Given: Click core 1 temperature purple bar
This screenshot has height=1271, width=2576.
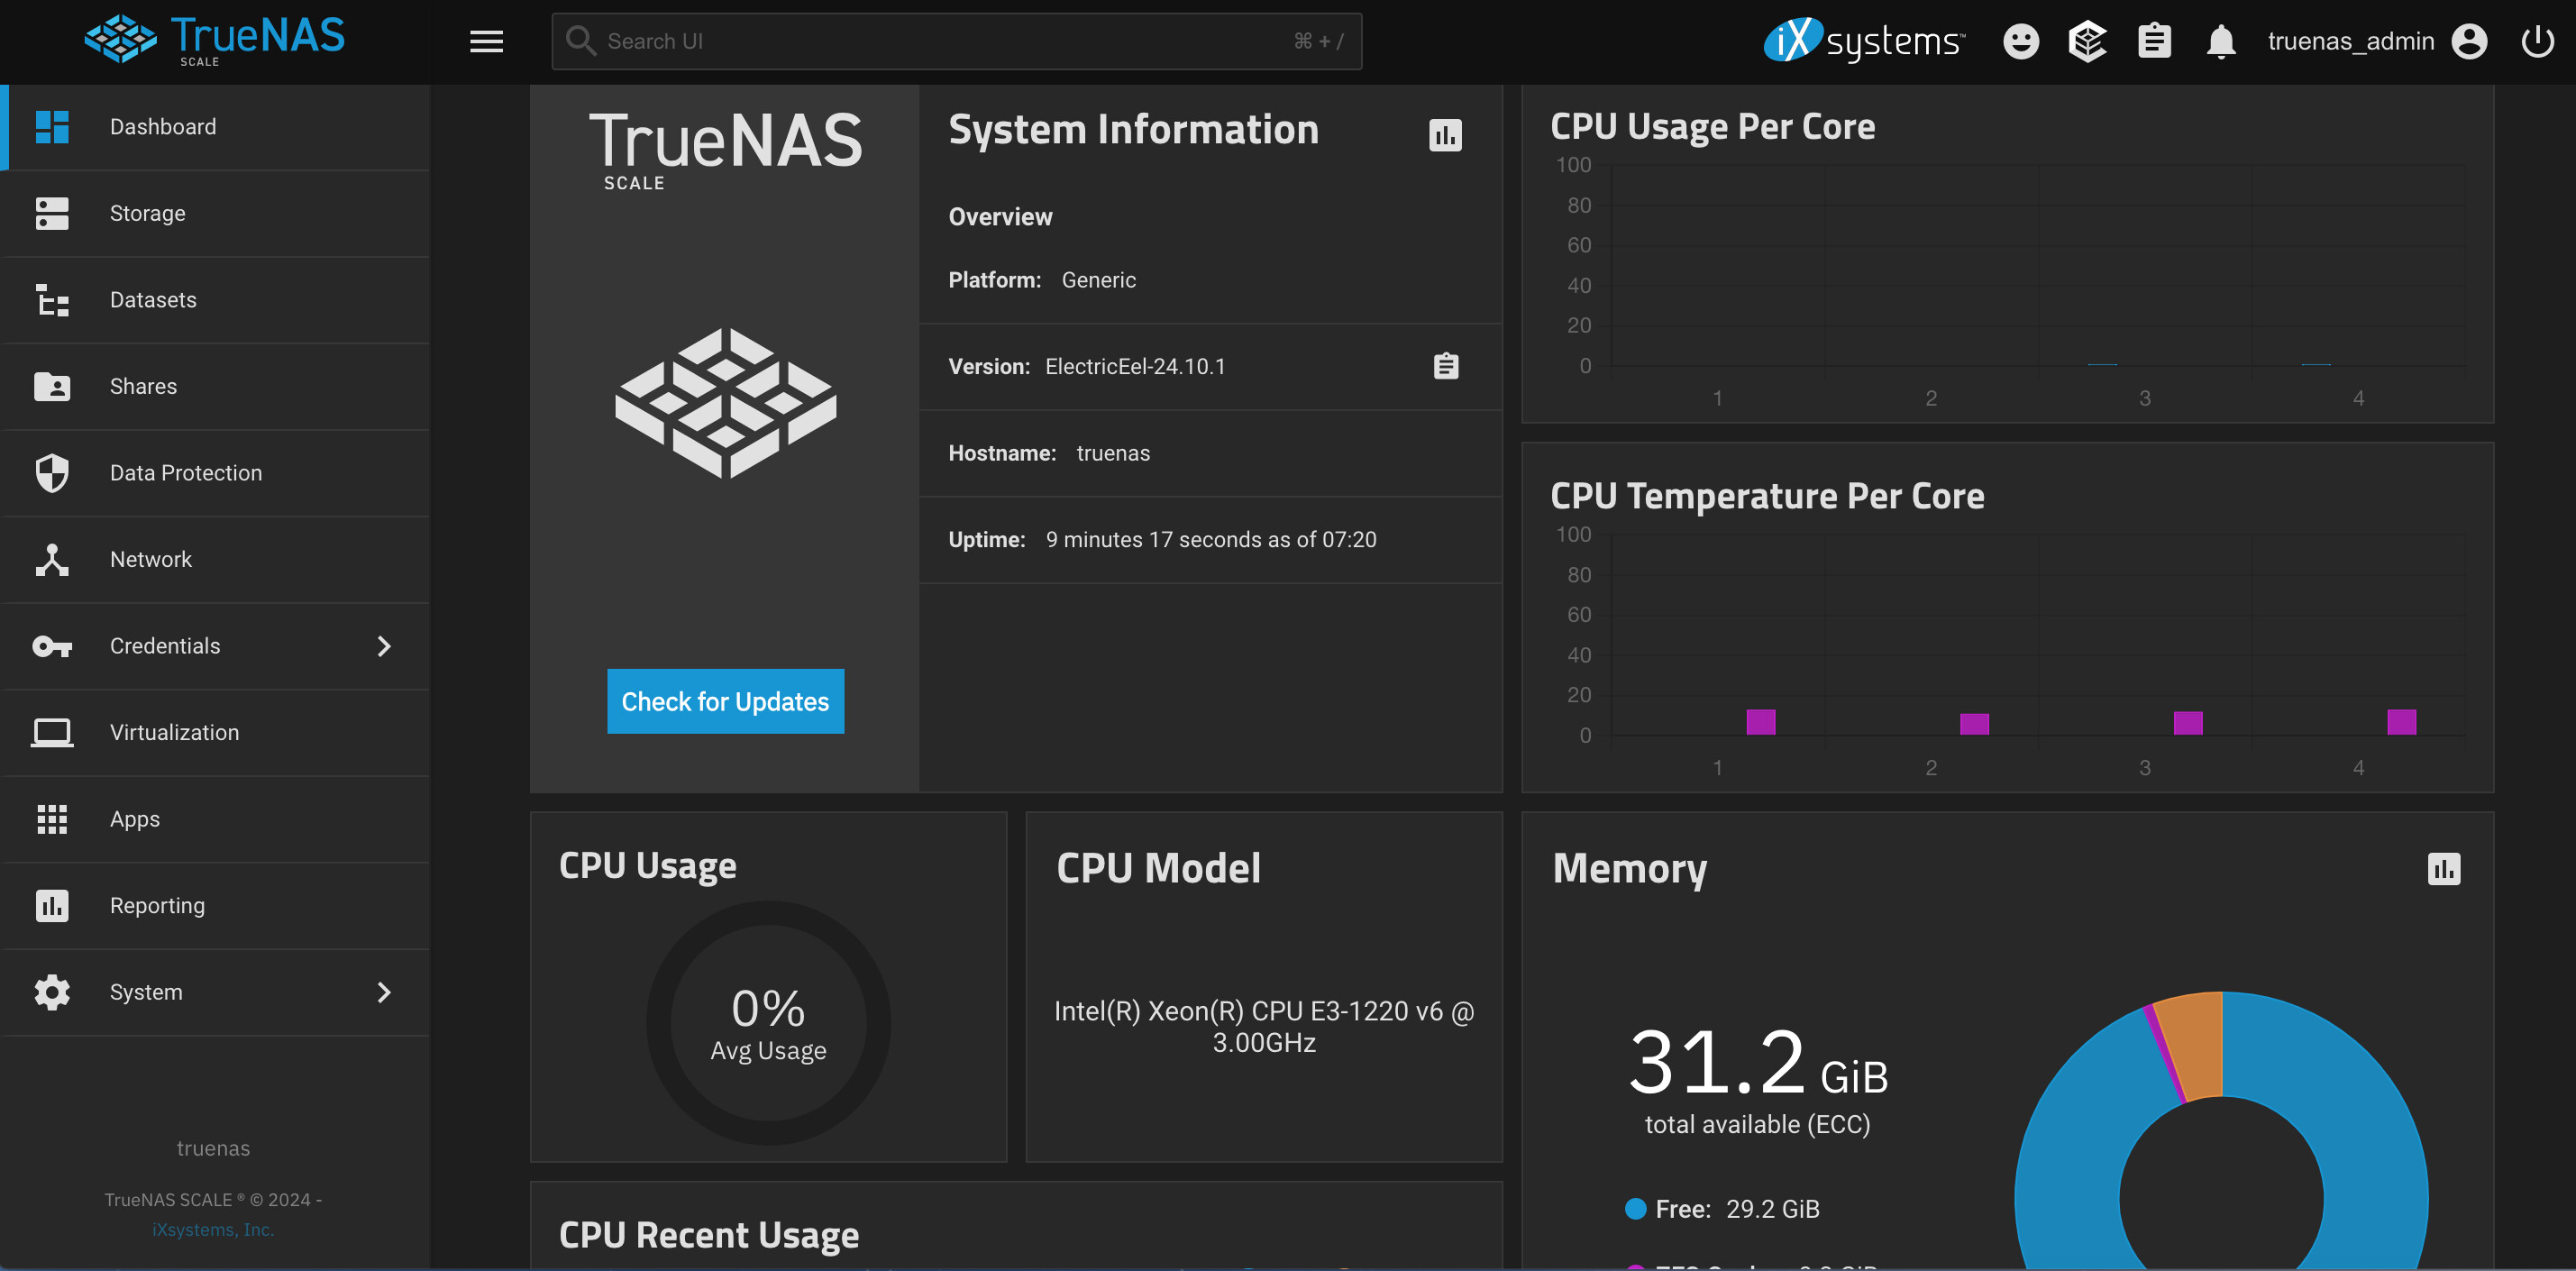Looking at the screenshot, I should pyautogui.click(x=1760, y=722).
